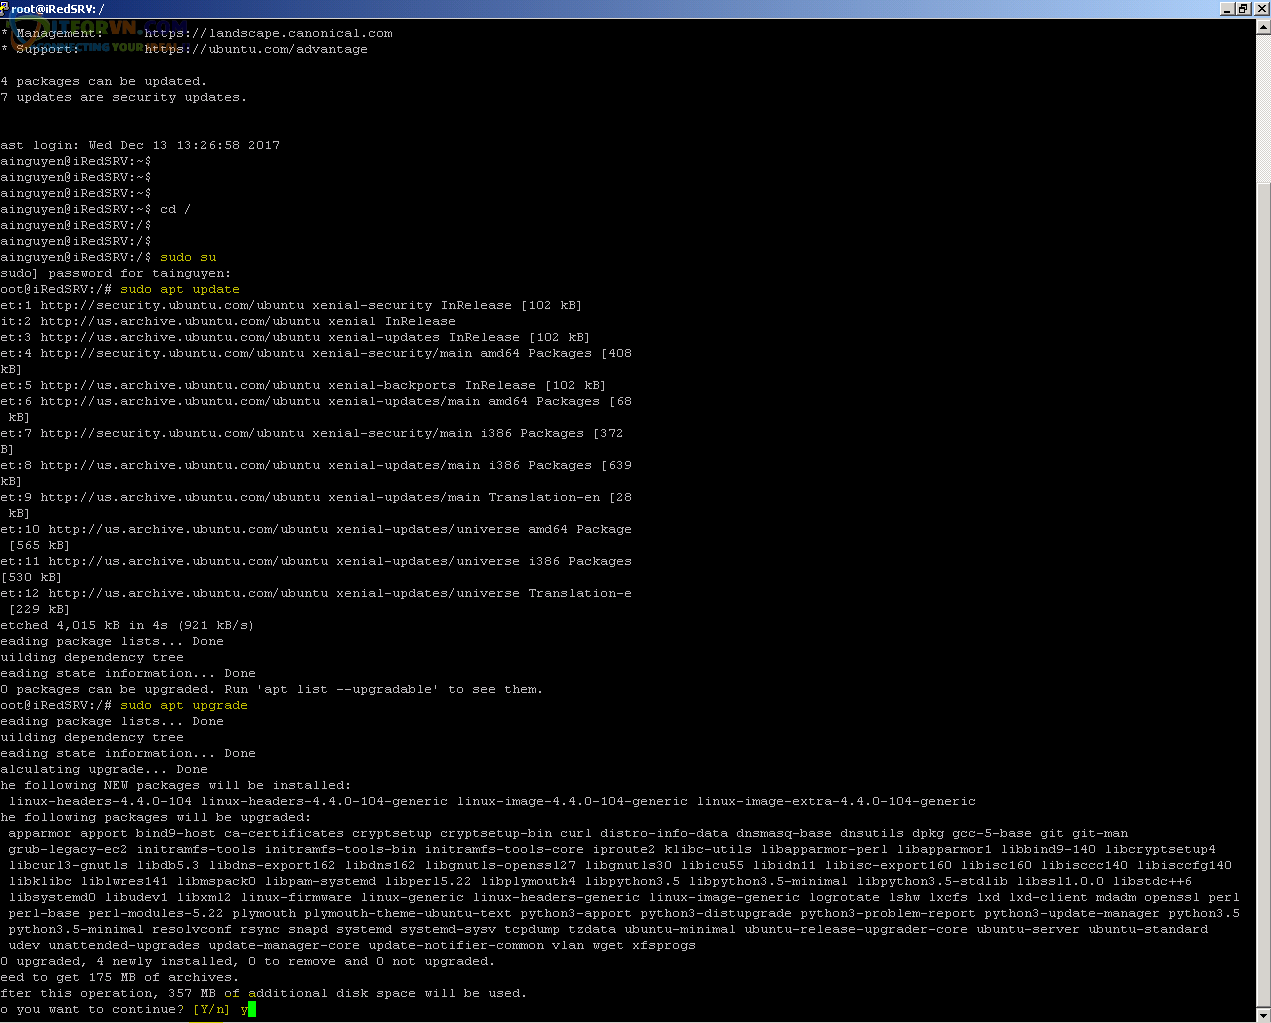Click the landscape.canonical.com URL

[268, 33]
